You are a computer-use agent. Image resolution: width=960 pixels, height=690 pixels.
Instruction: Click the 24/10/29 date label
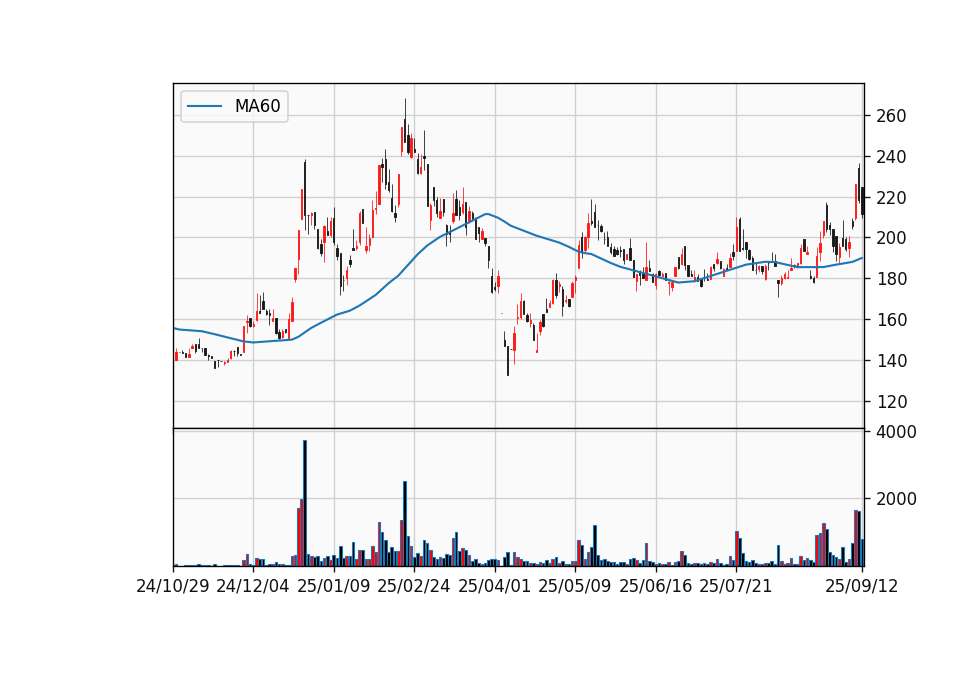click(x=173, y=586)
